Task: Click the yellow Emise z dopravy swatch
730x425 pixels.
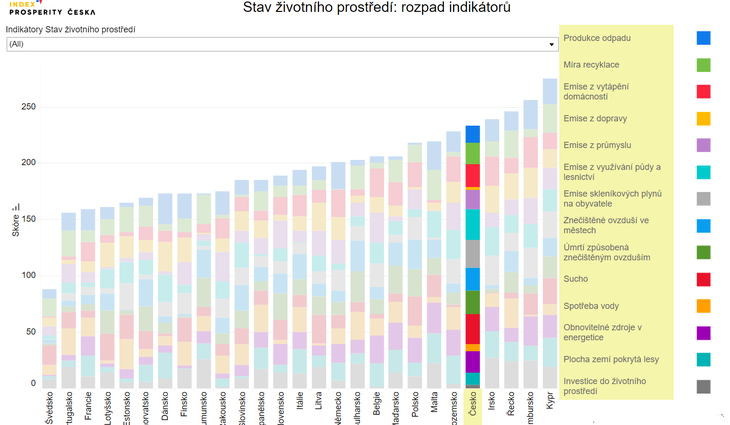Action: point(703,119)
